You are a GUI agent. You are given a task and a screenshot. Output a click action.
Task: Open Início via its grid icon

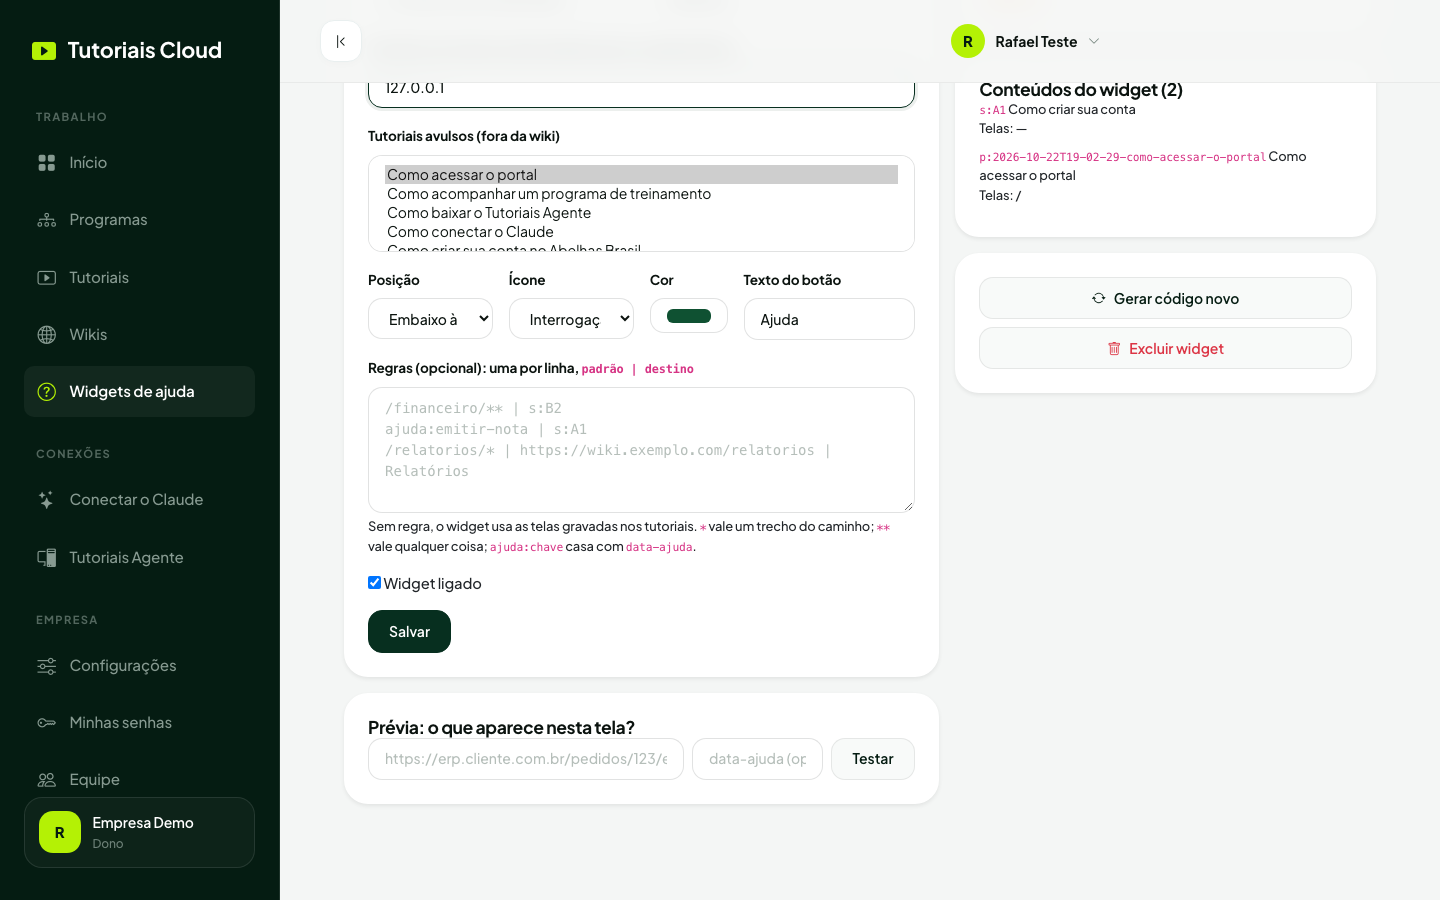[47, 162]
